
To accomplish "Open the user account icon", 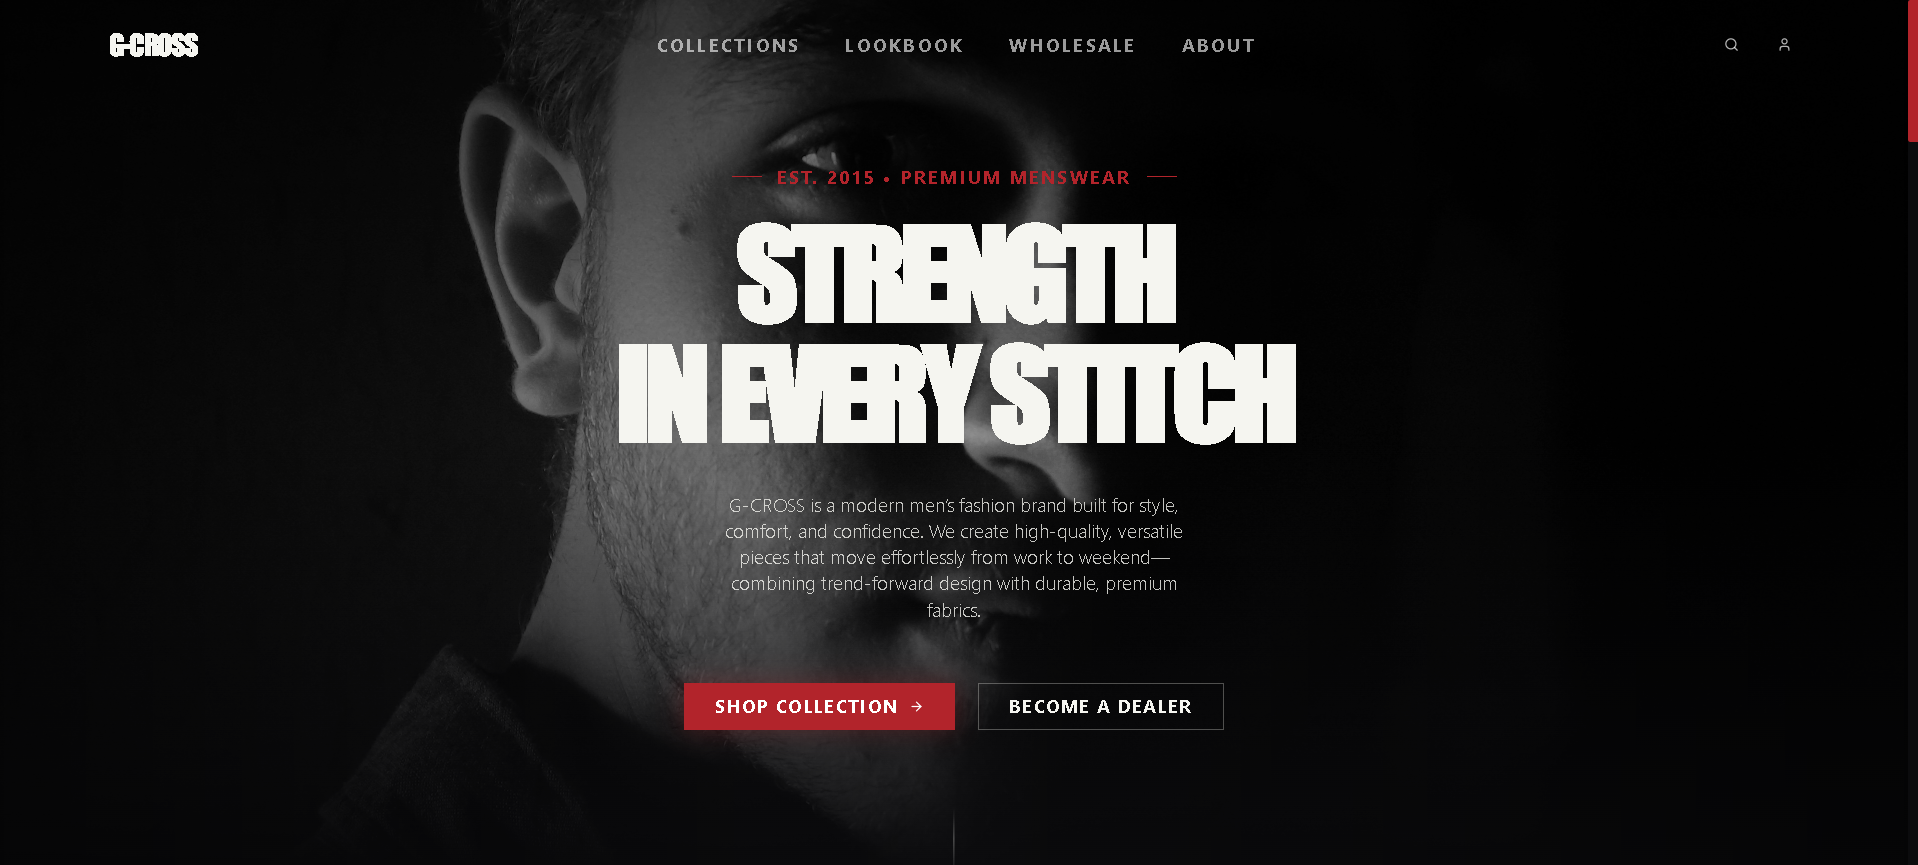I will tap(1784, 45).
